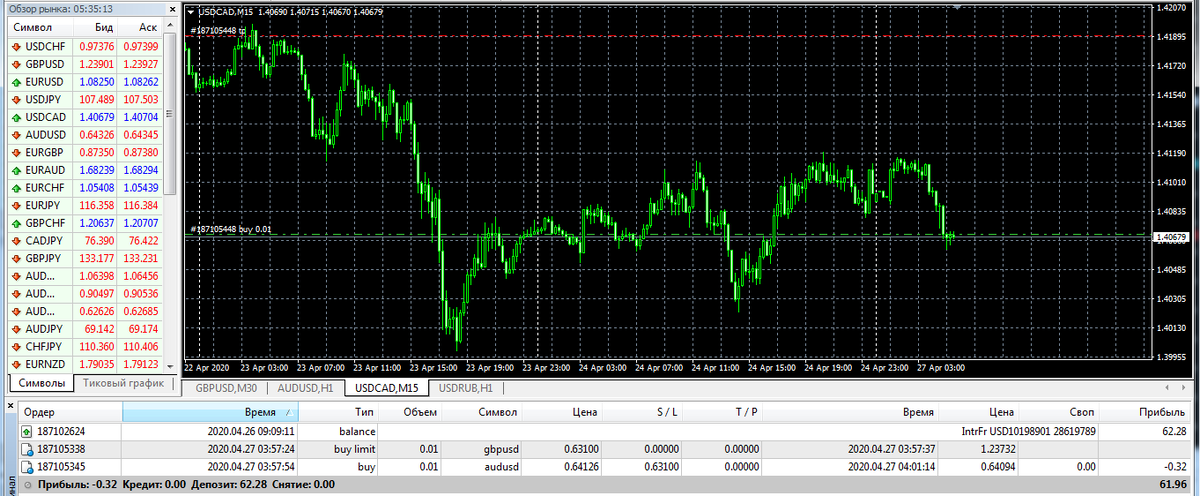The height and width of the screenshot is (496, 1200).
Task: Click the up-arrow icon beside EURCHF
Action: [x=16, y=187]
